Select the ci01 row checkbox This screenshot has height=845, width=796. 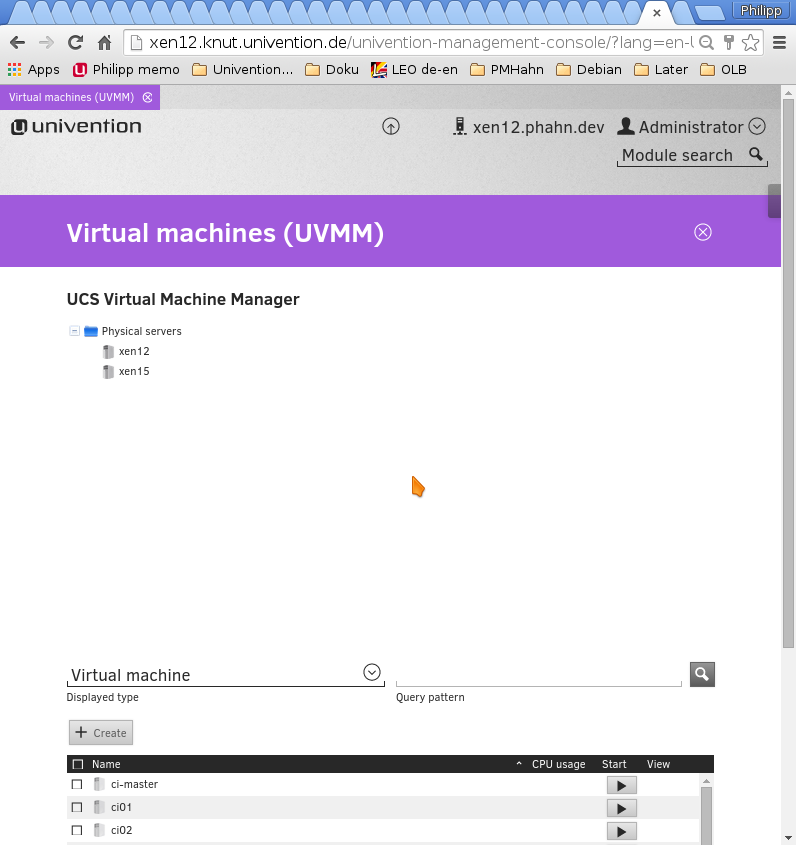coord(77,807)
